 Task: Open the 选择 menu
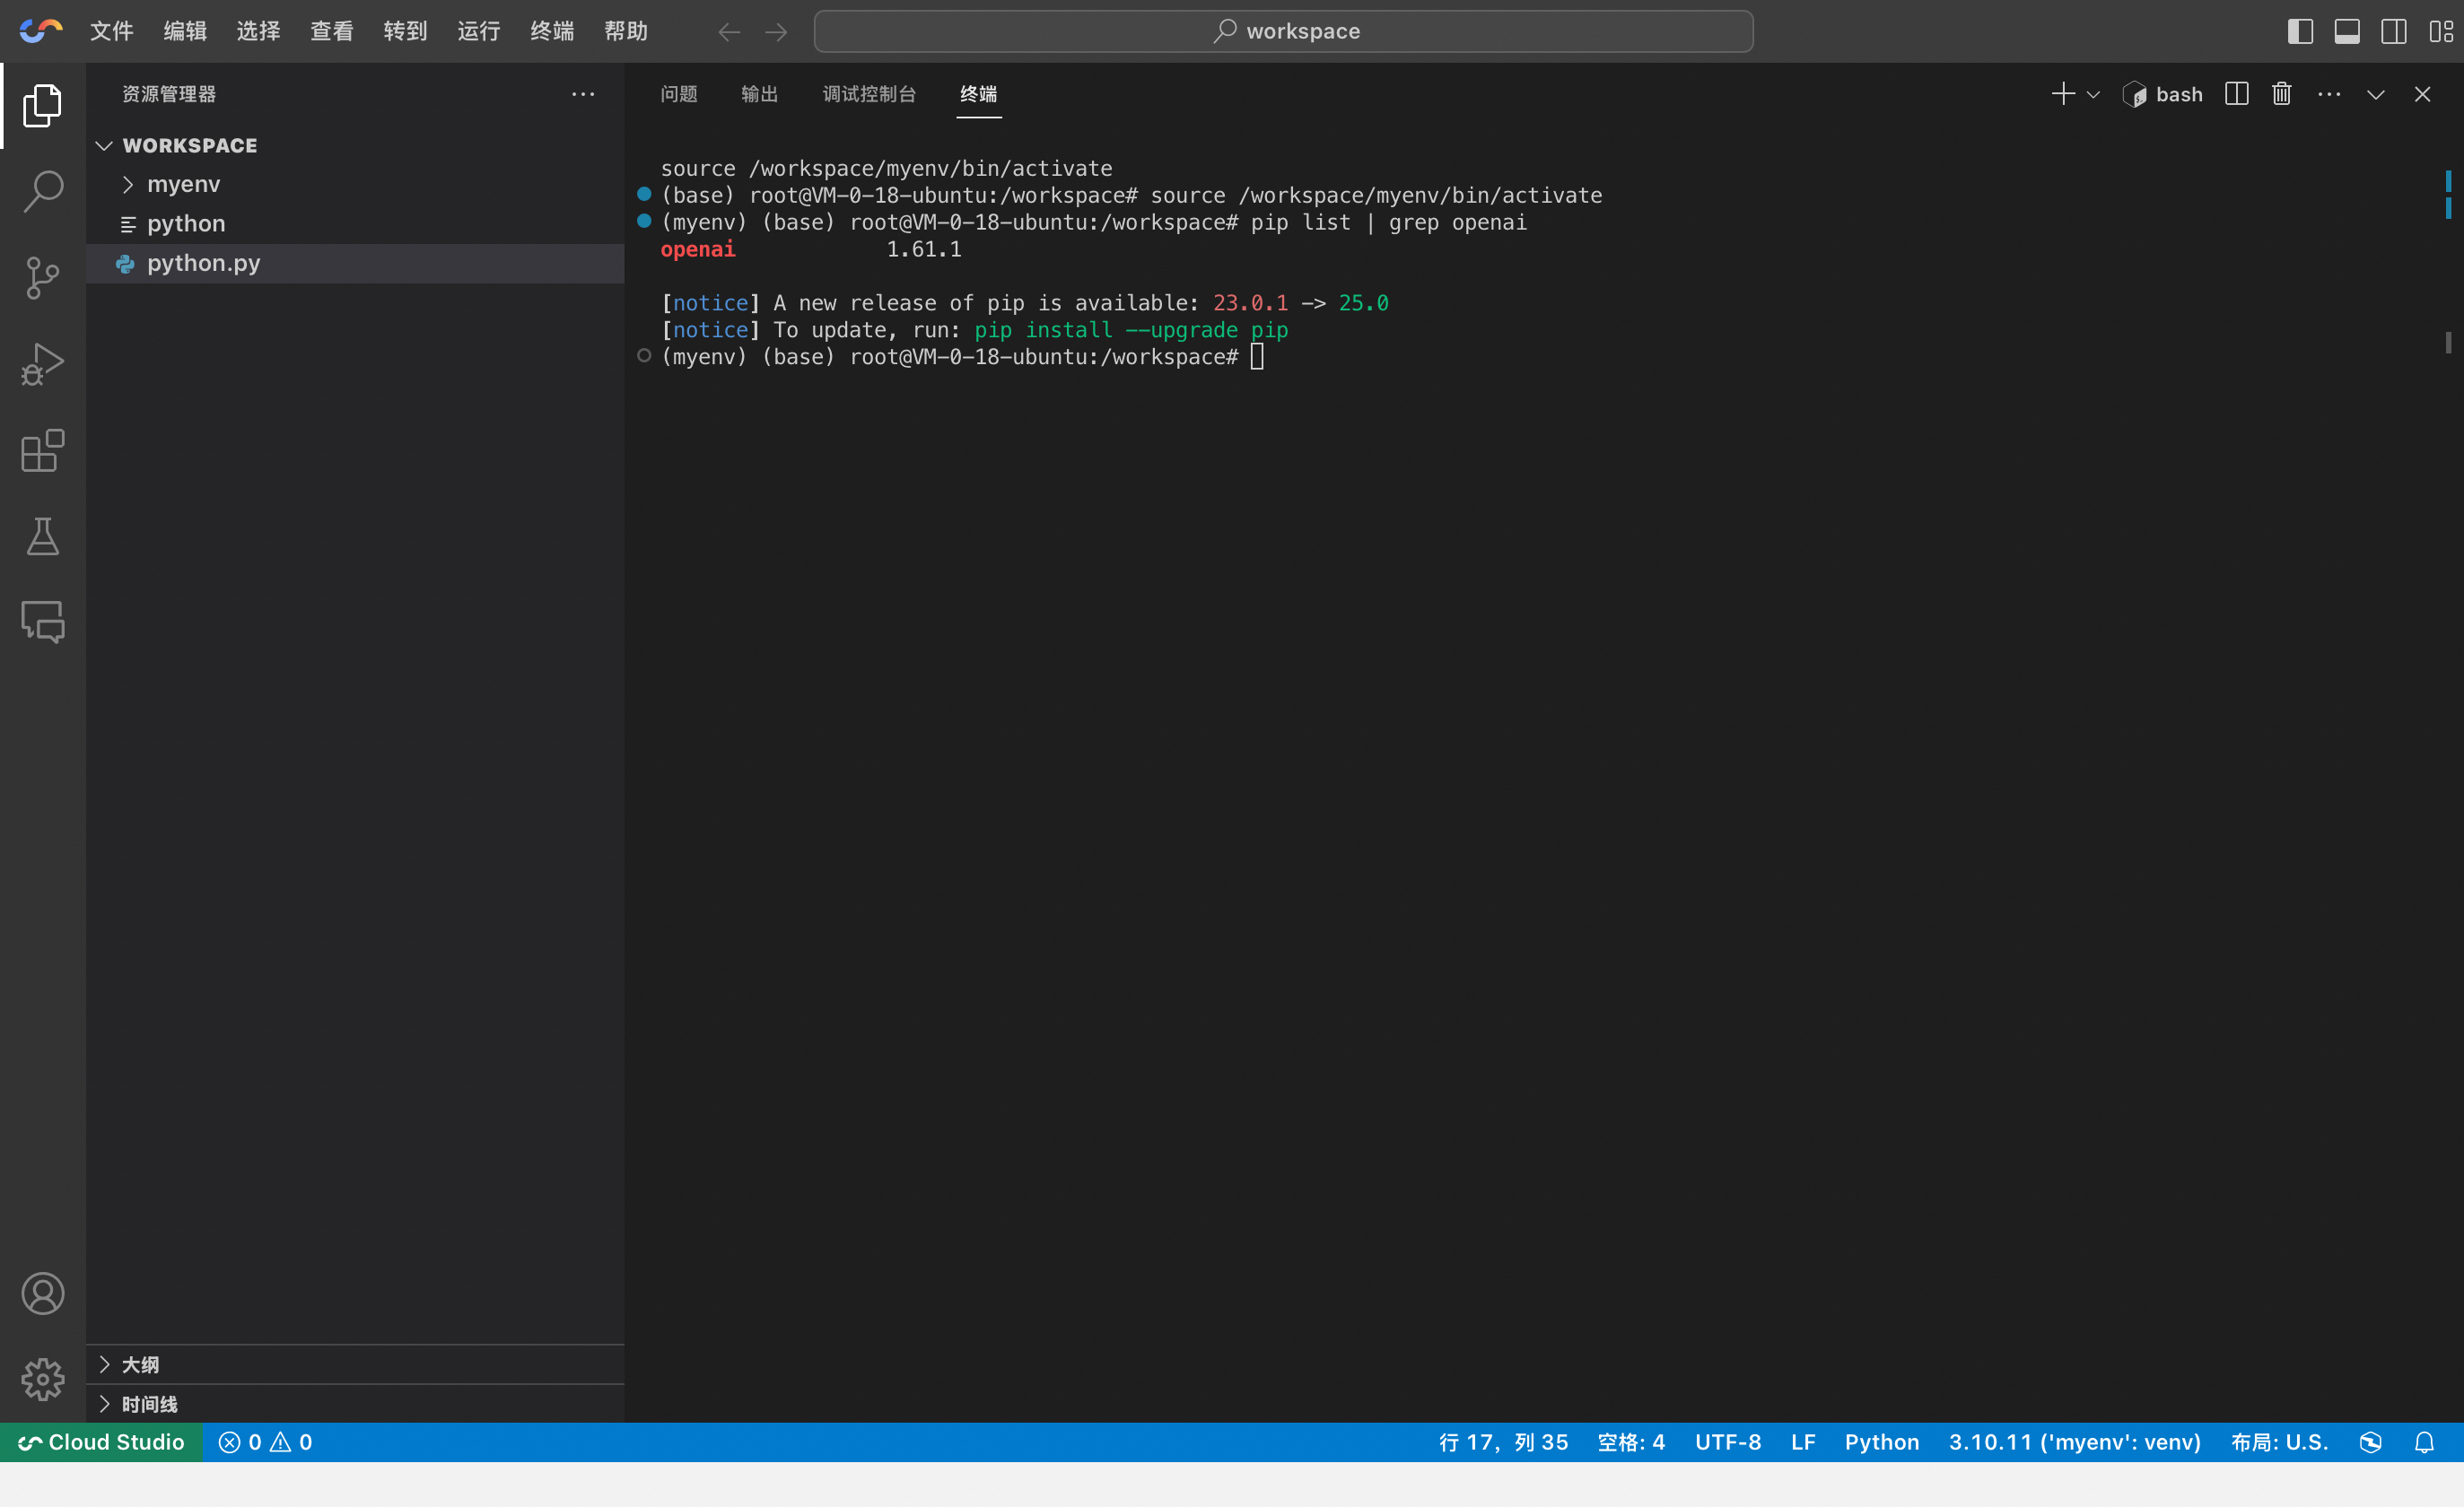(x=258, y=31)
